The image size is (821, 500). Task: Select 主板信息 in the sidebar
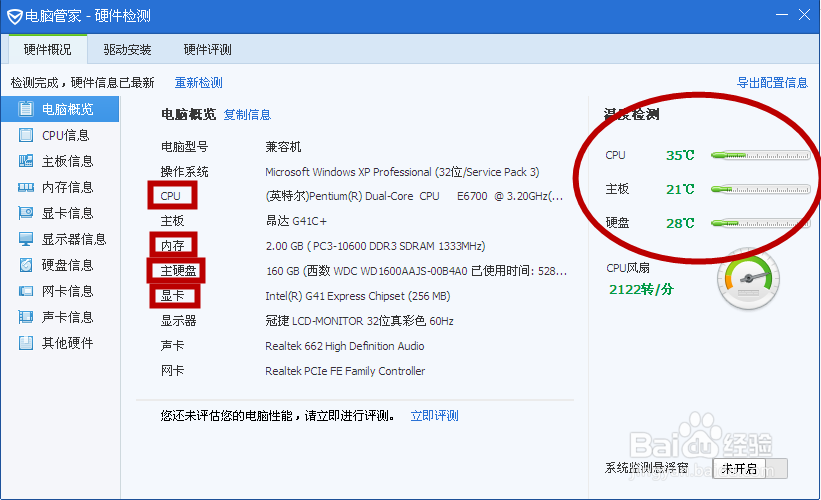pyautogui.click(x=60, y=161)
